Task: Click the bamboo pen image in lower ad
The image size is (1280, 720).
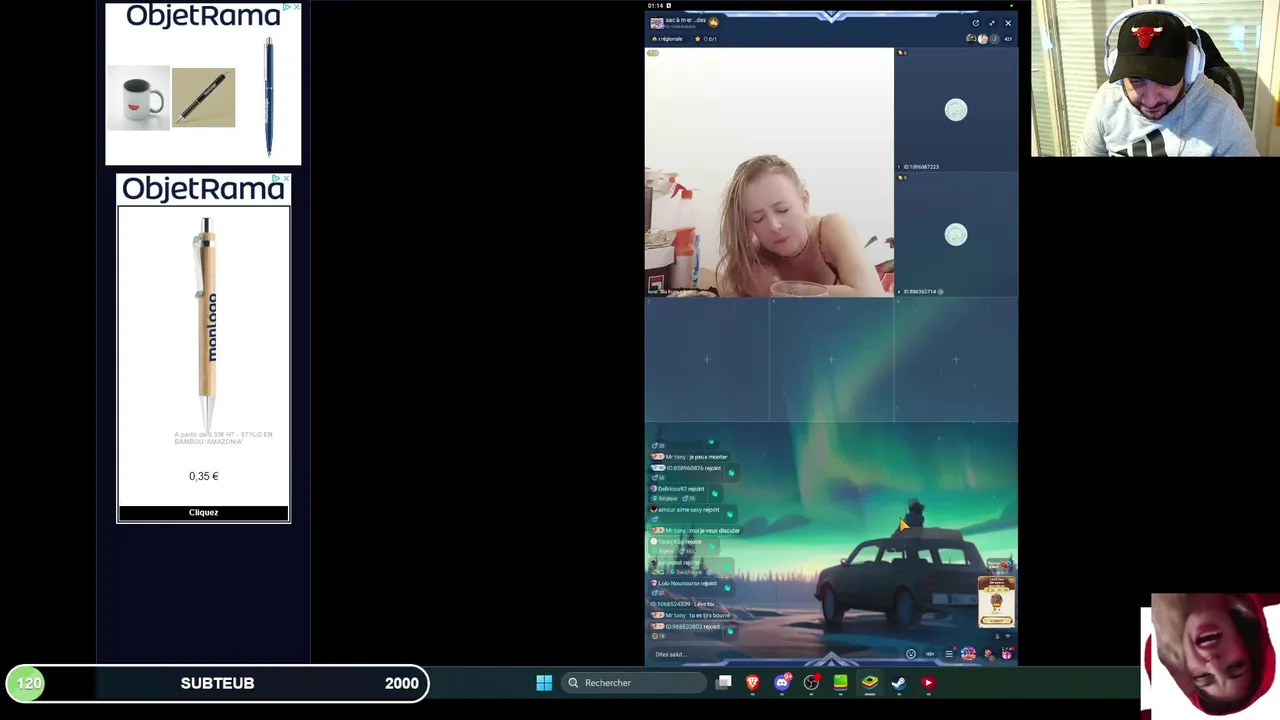Action: (207, 322)
